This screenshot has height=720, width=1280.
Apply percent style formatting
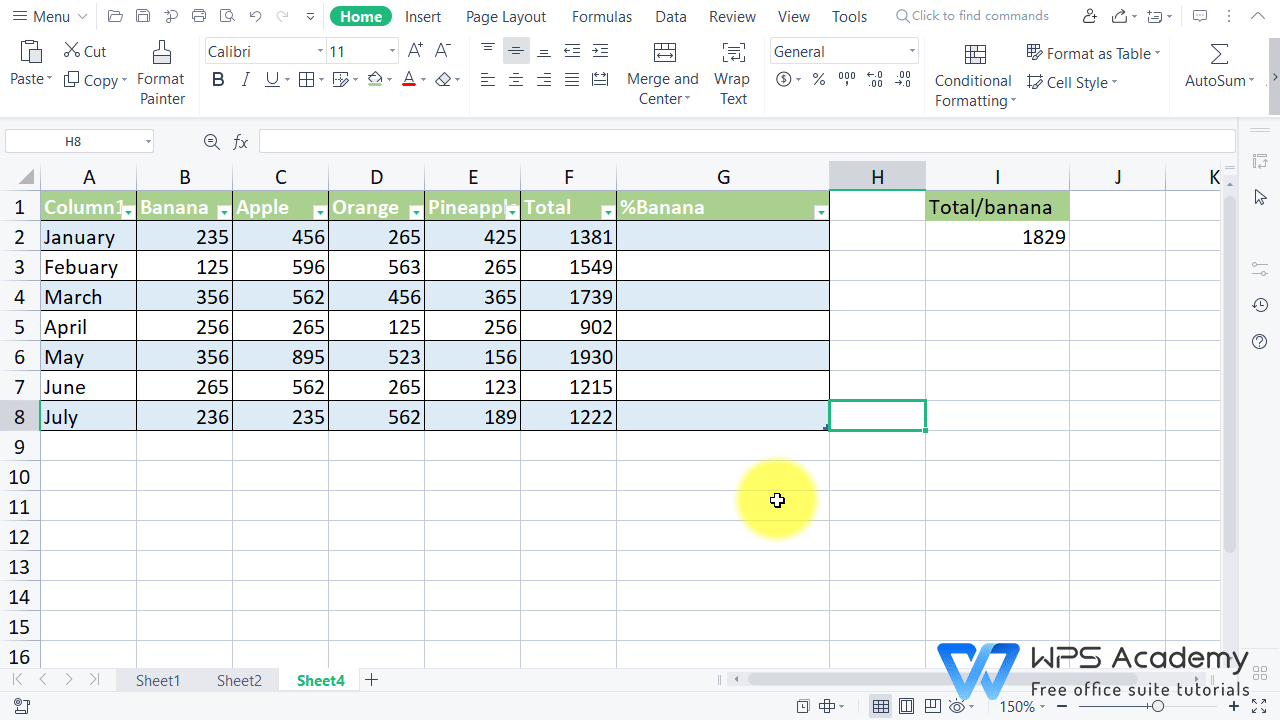pos(818,80)
